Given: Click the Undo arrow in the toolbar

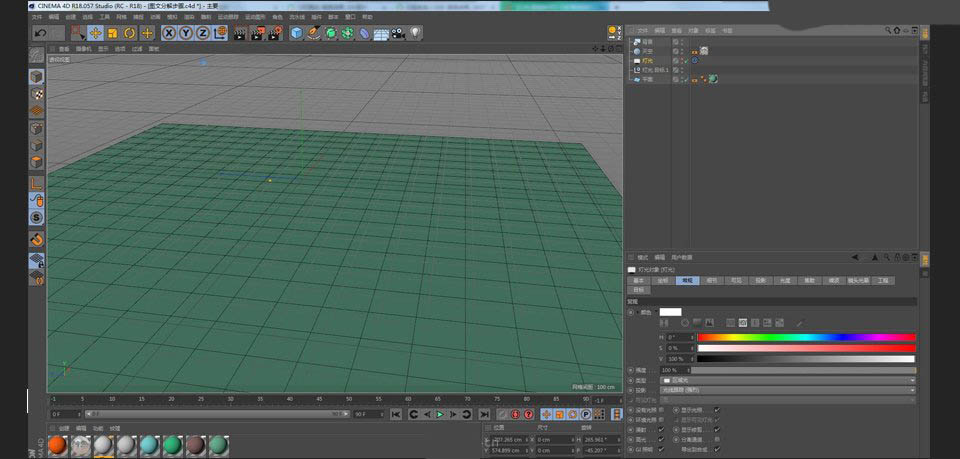Looking at the screenshot, I should click(x=40, y=33).
